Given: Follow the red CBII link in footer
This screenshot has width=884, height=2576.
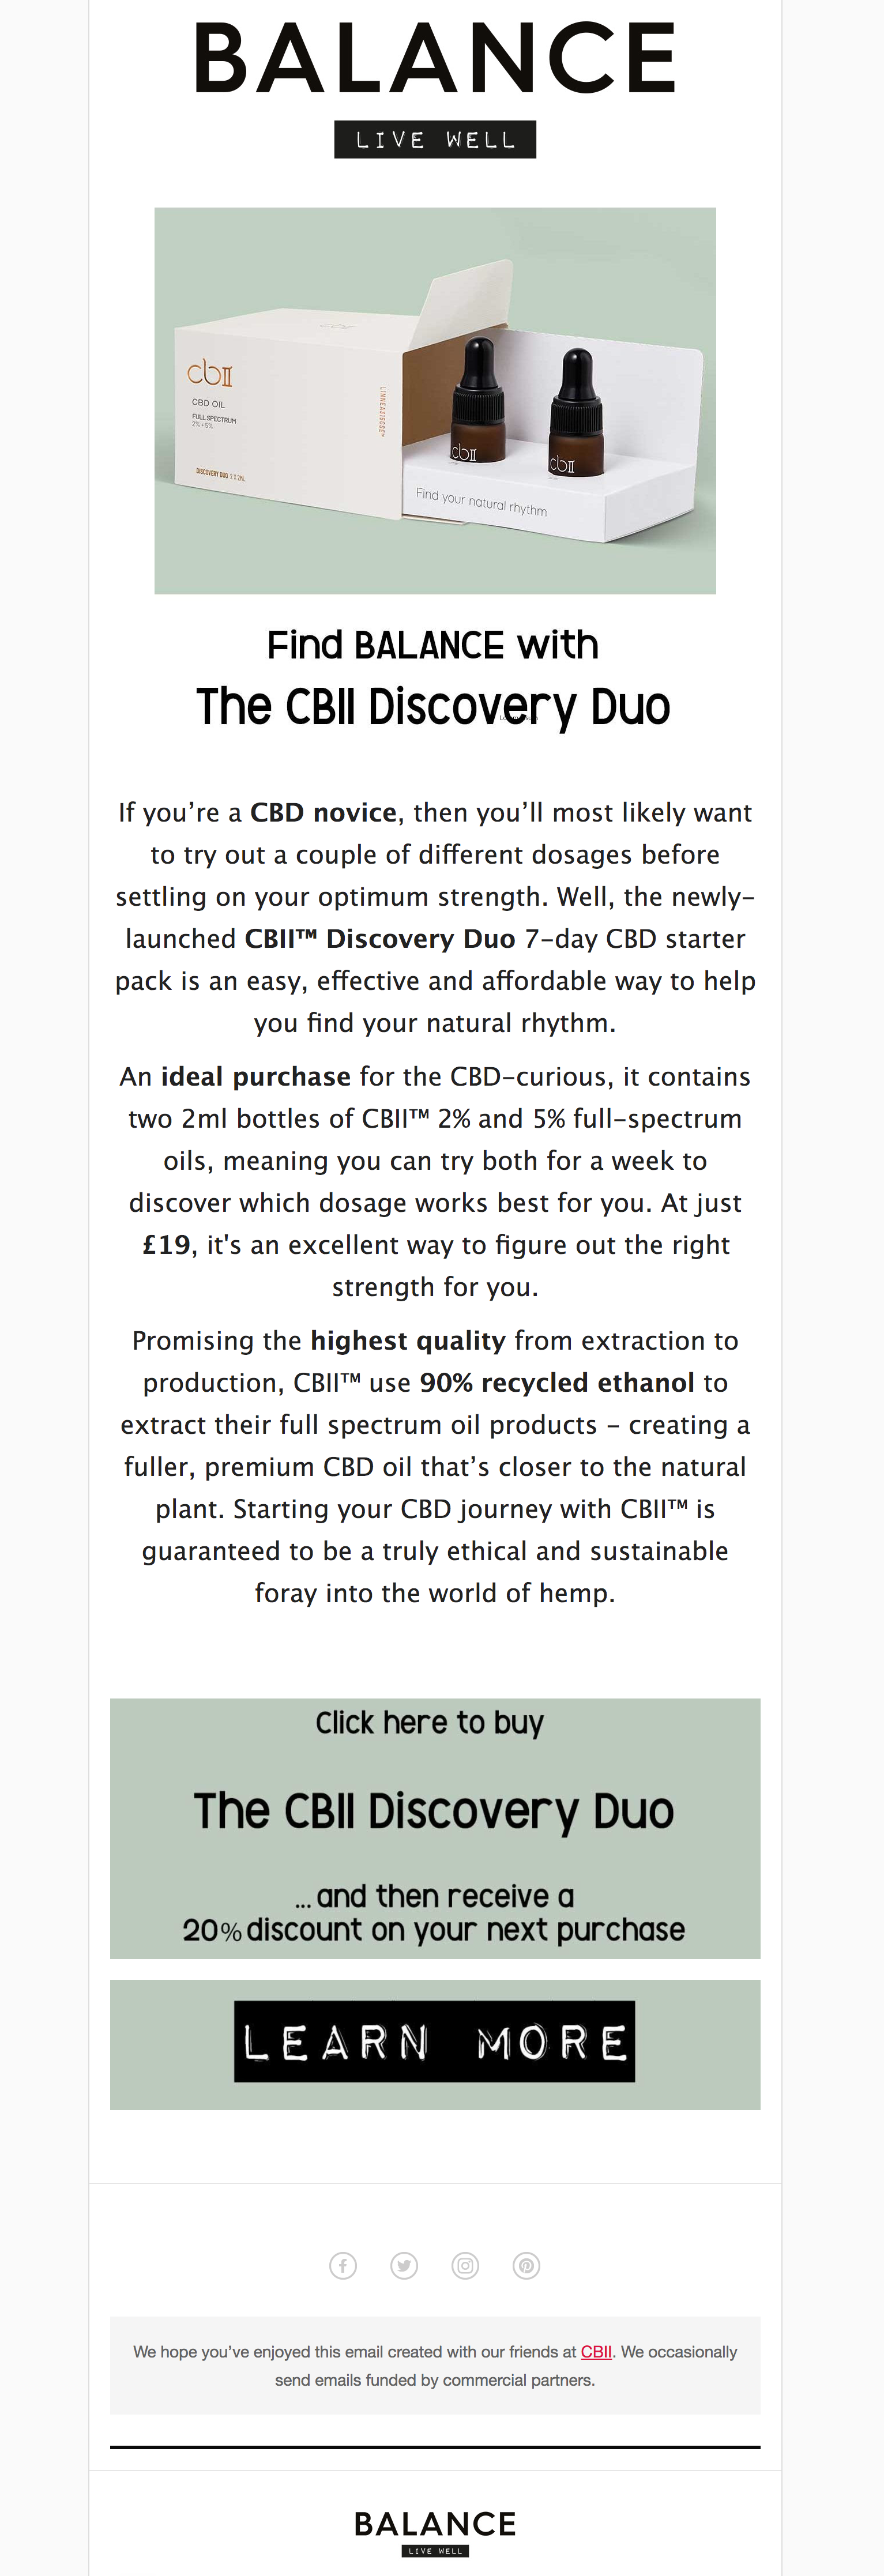Looking at the screenshot, I should [596, 2352].
